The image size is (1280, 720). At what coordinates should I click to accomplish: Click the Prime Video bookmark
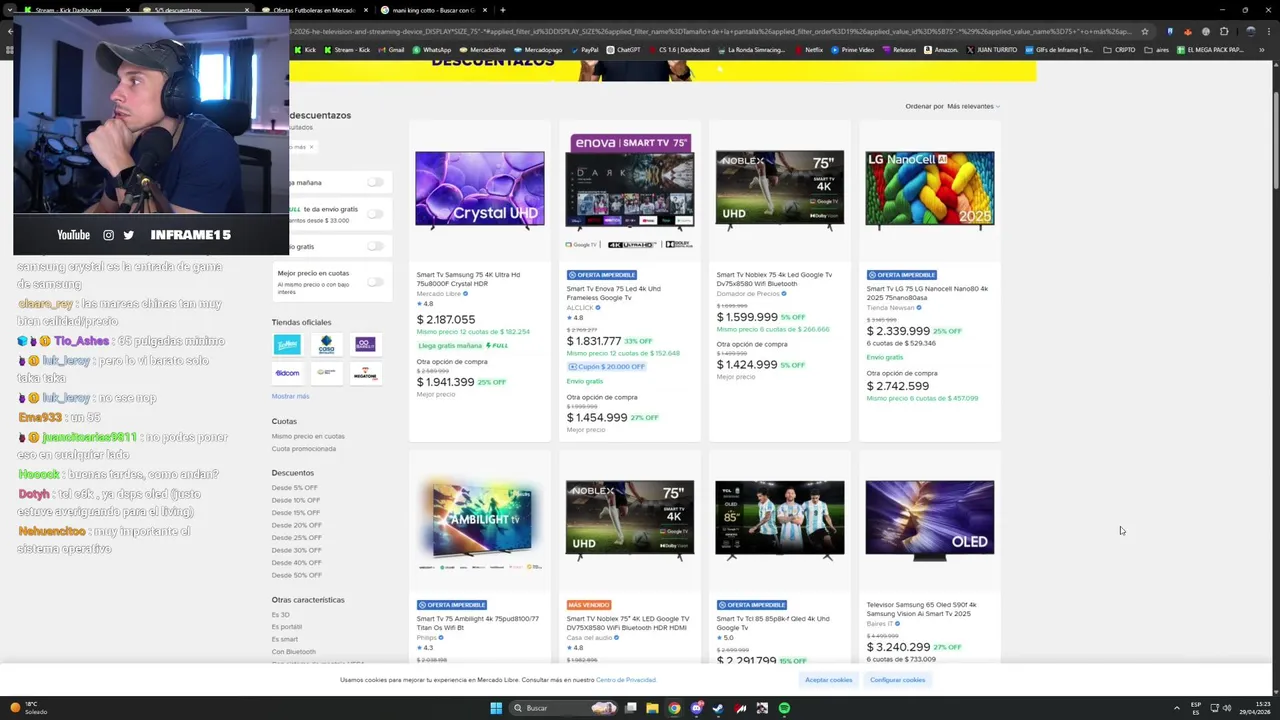[852, 50]
